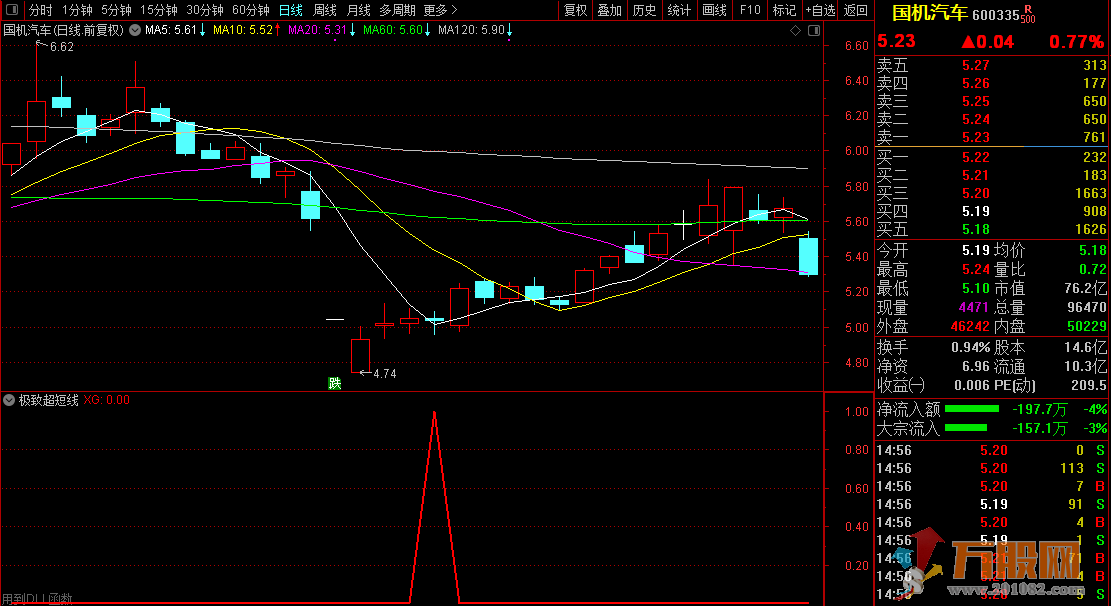Select the 60分钟 period tab
The width and height of the screenshot is (1111, 606).
pos(251,10)
